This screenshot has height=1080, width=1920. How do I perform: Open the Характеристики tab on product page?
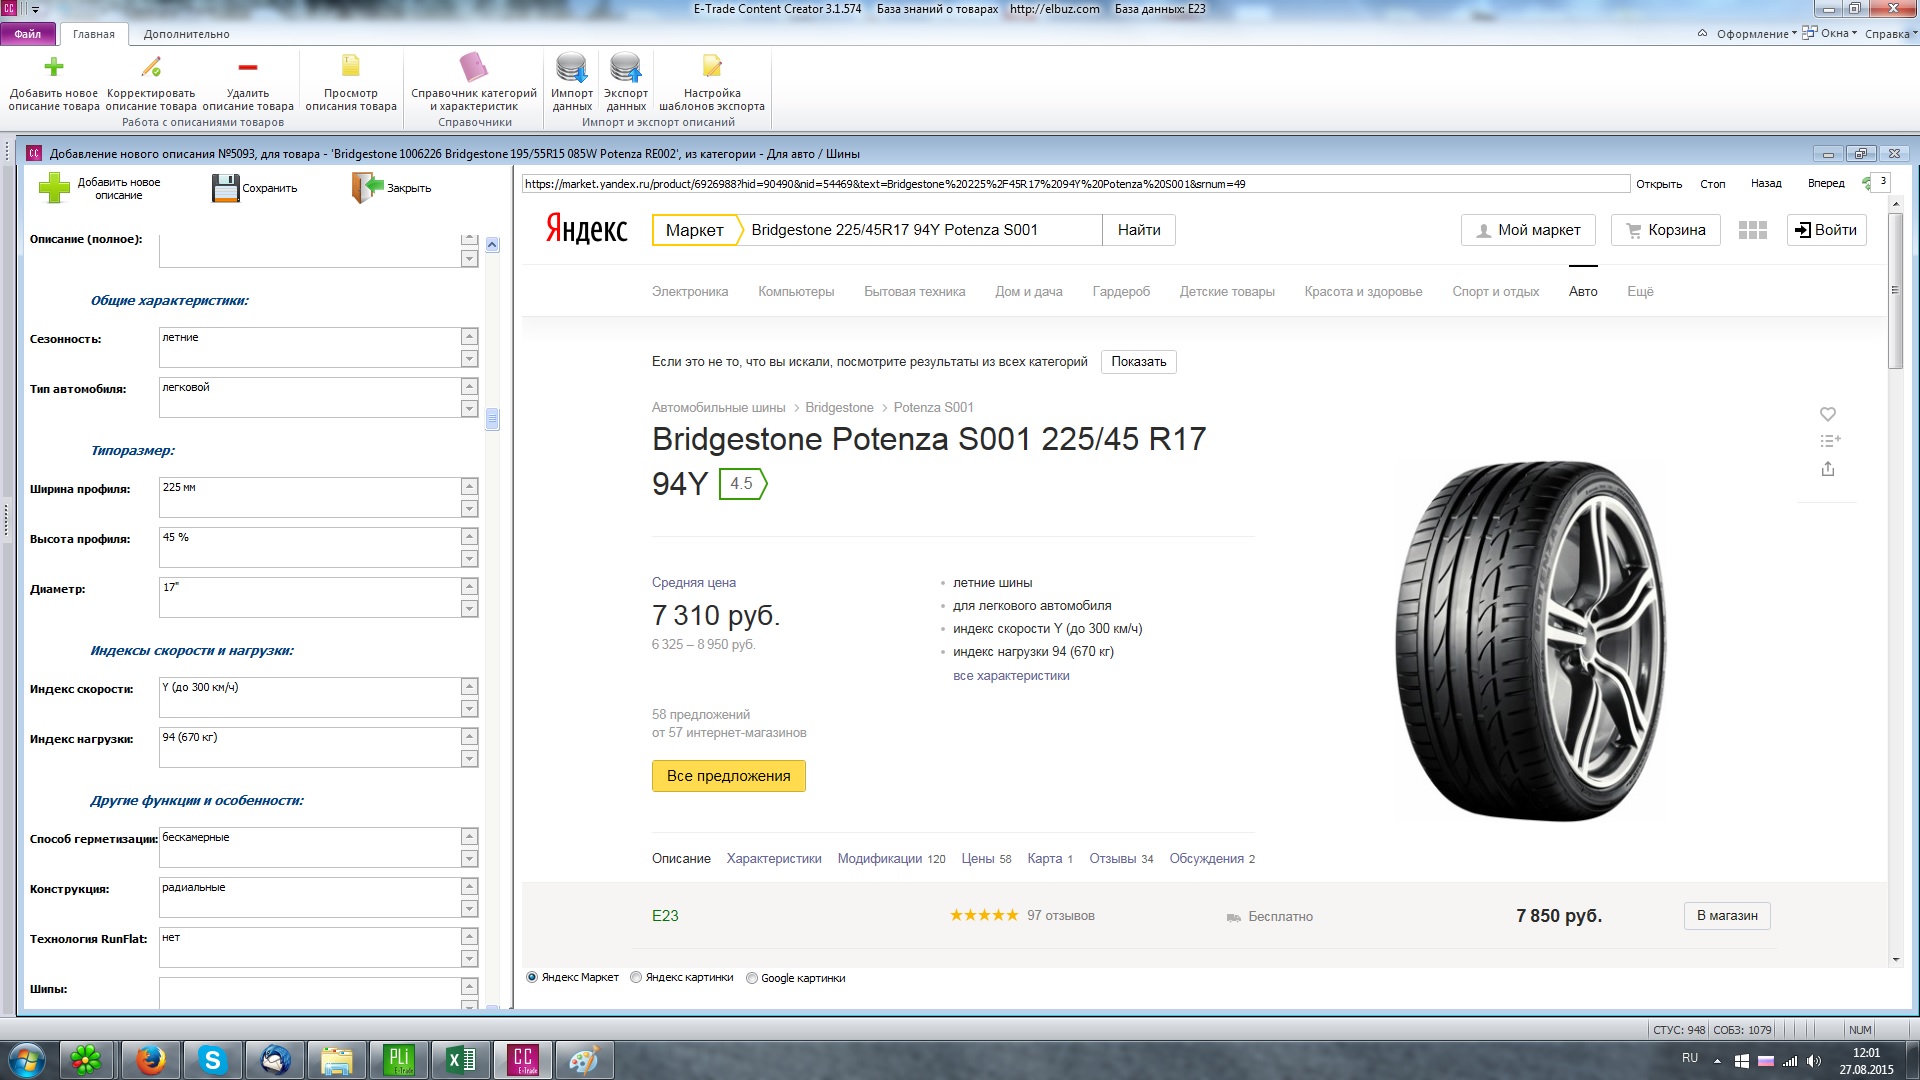774,859
